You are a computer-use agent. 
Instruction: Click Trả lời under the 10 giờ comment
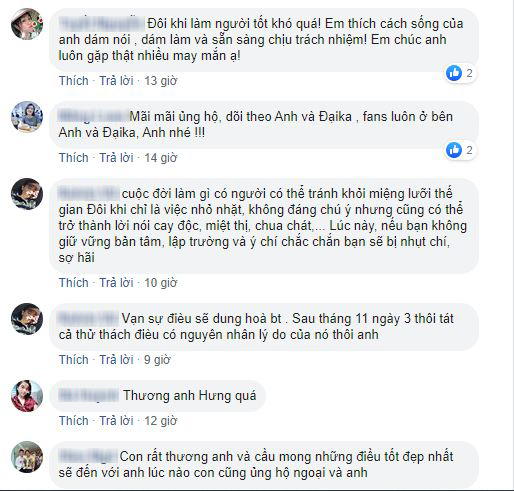(116, 283)
